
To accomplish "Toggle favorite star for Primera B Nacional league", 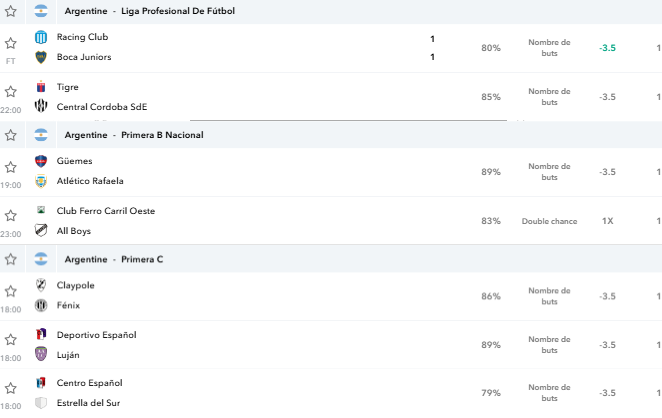I will pos(11,135).
